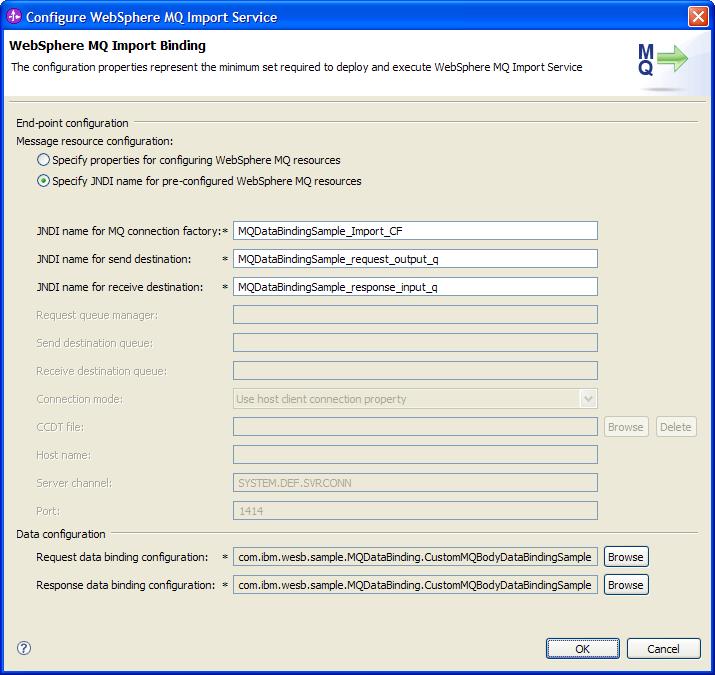Click the 'Configure WebSphere MQ Import Service' title
715x675 pixels.
point(151,17)
